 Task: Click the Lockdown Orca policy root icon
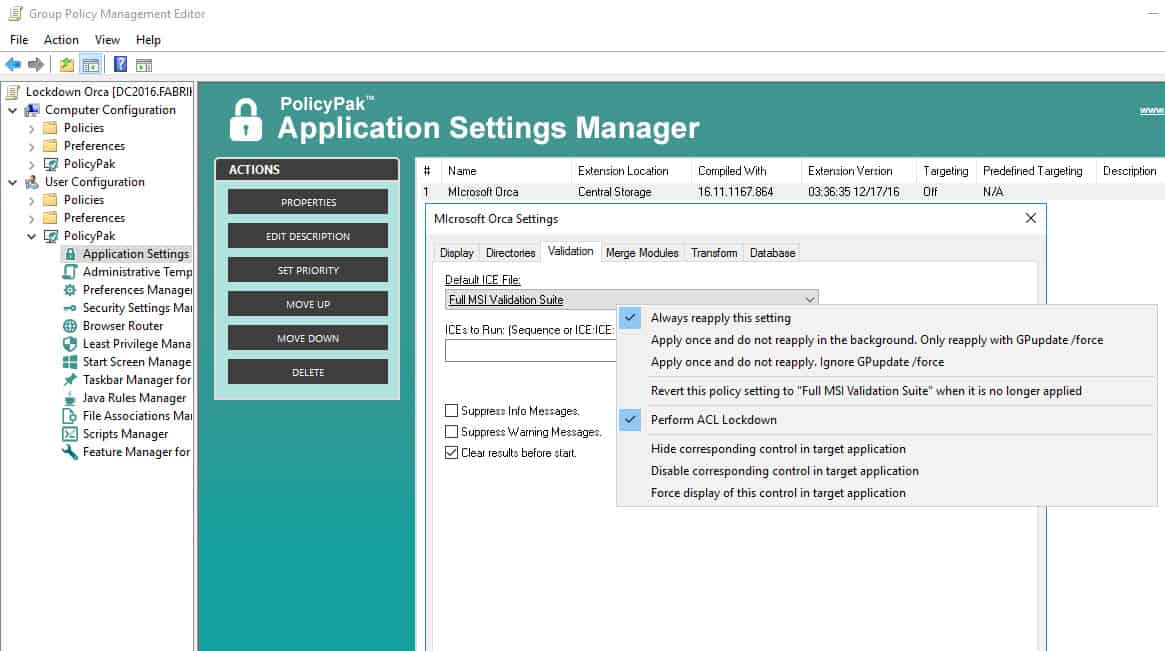pyautogui.click(x=13, y=92)
